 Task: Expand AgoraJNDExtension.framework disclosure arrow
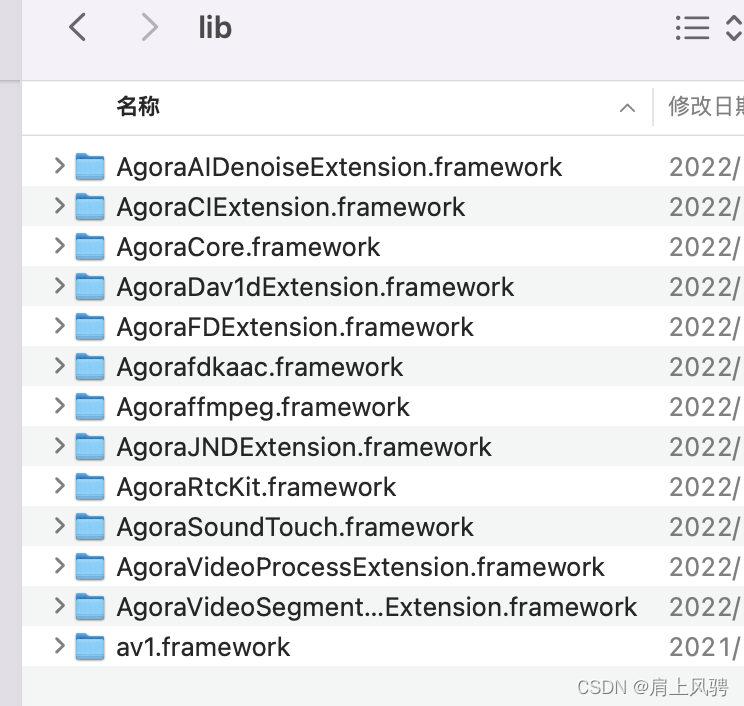[x=59, y=446]
